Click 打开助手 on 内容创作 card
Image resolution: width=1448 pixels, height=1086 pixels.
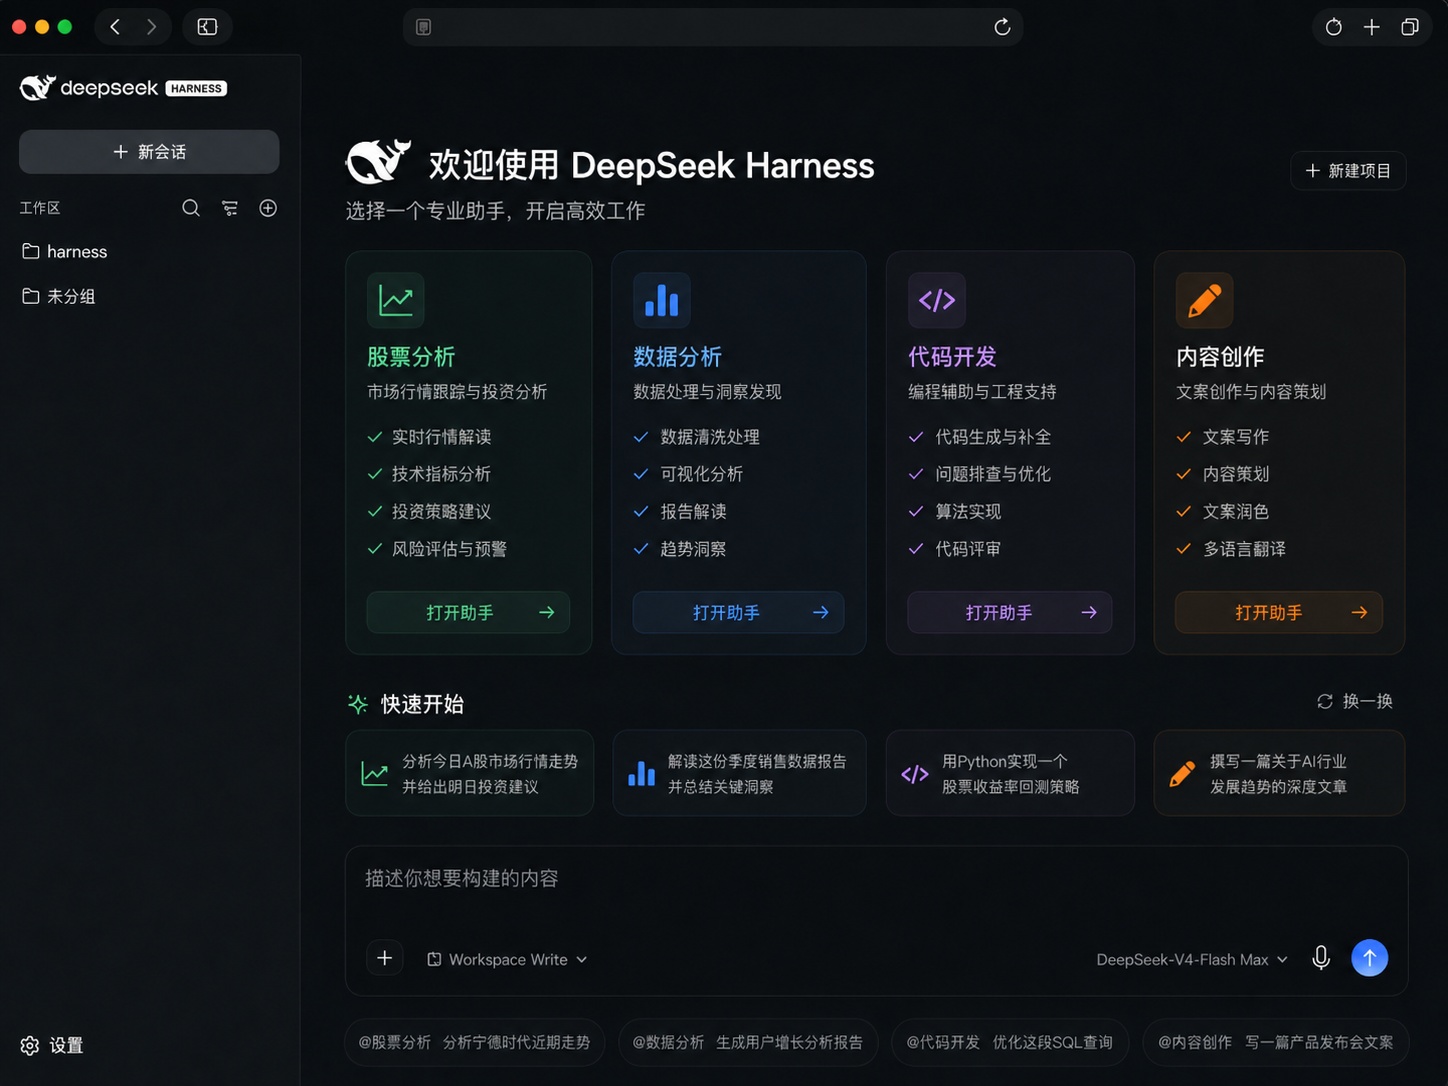click(1279, 612)
